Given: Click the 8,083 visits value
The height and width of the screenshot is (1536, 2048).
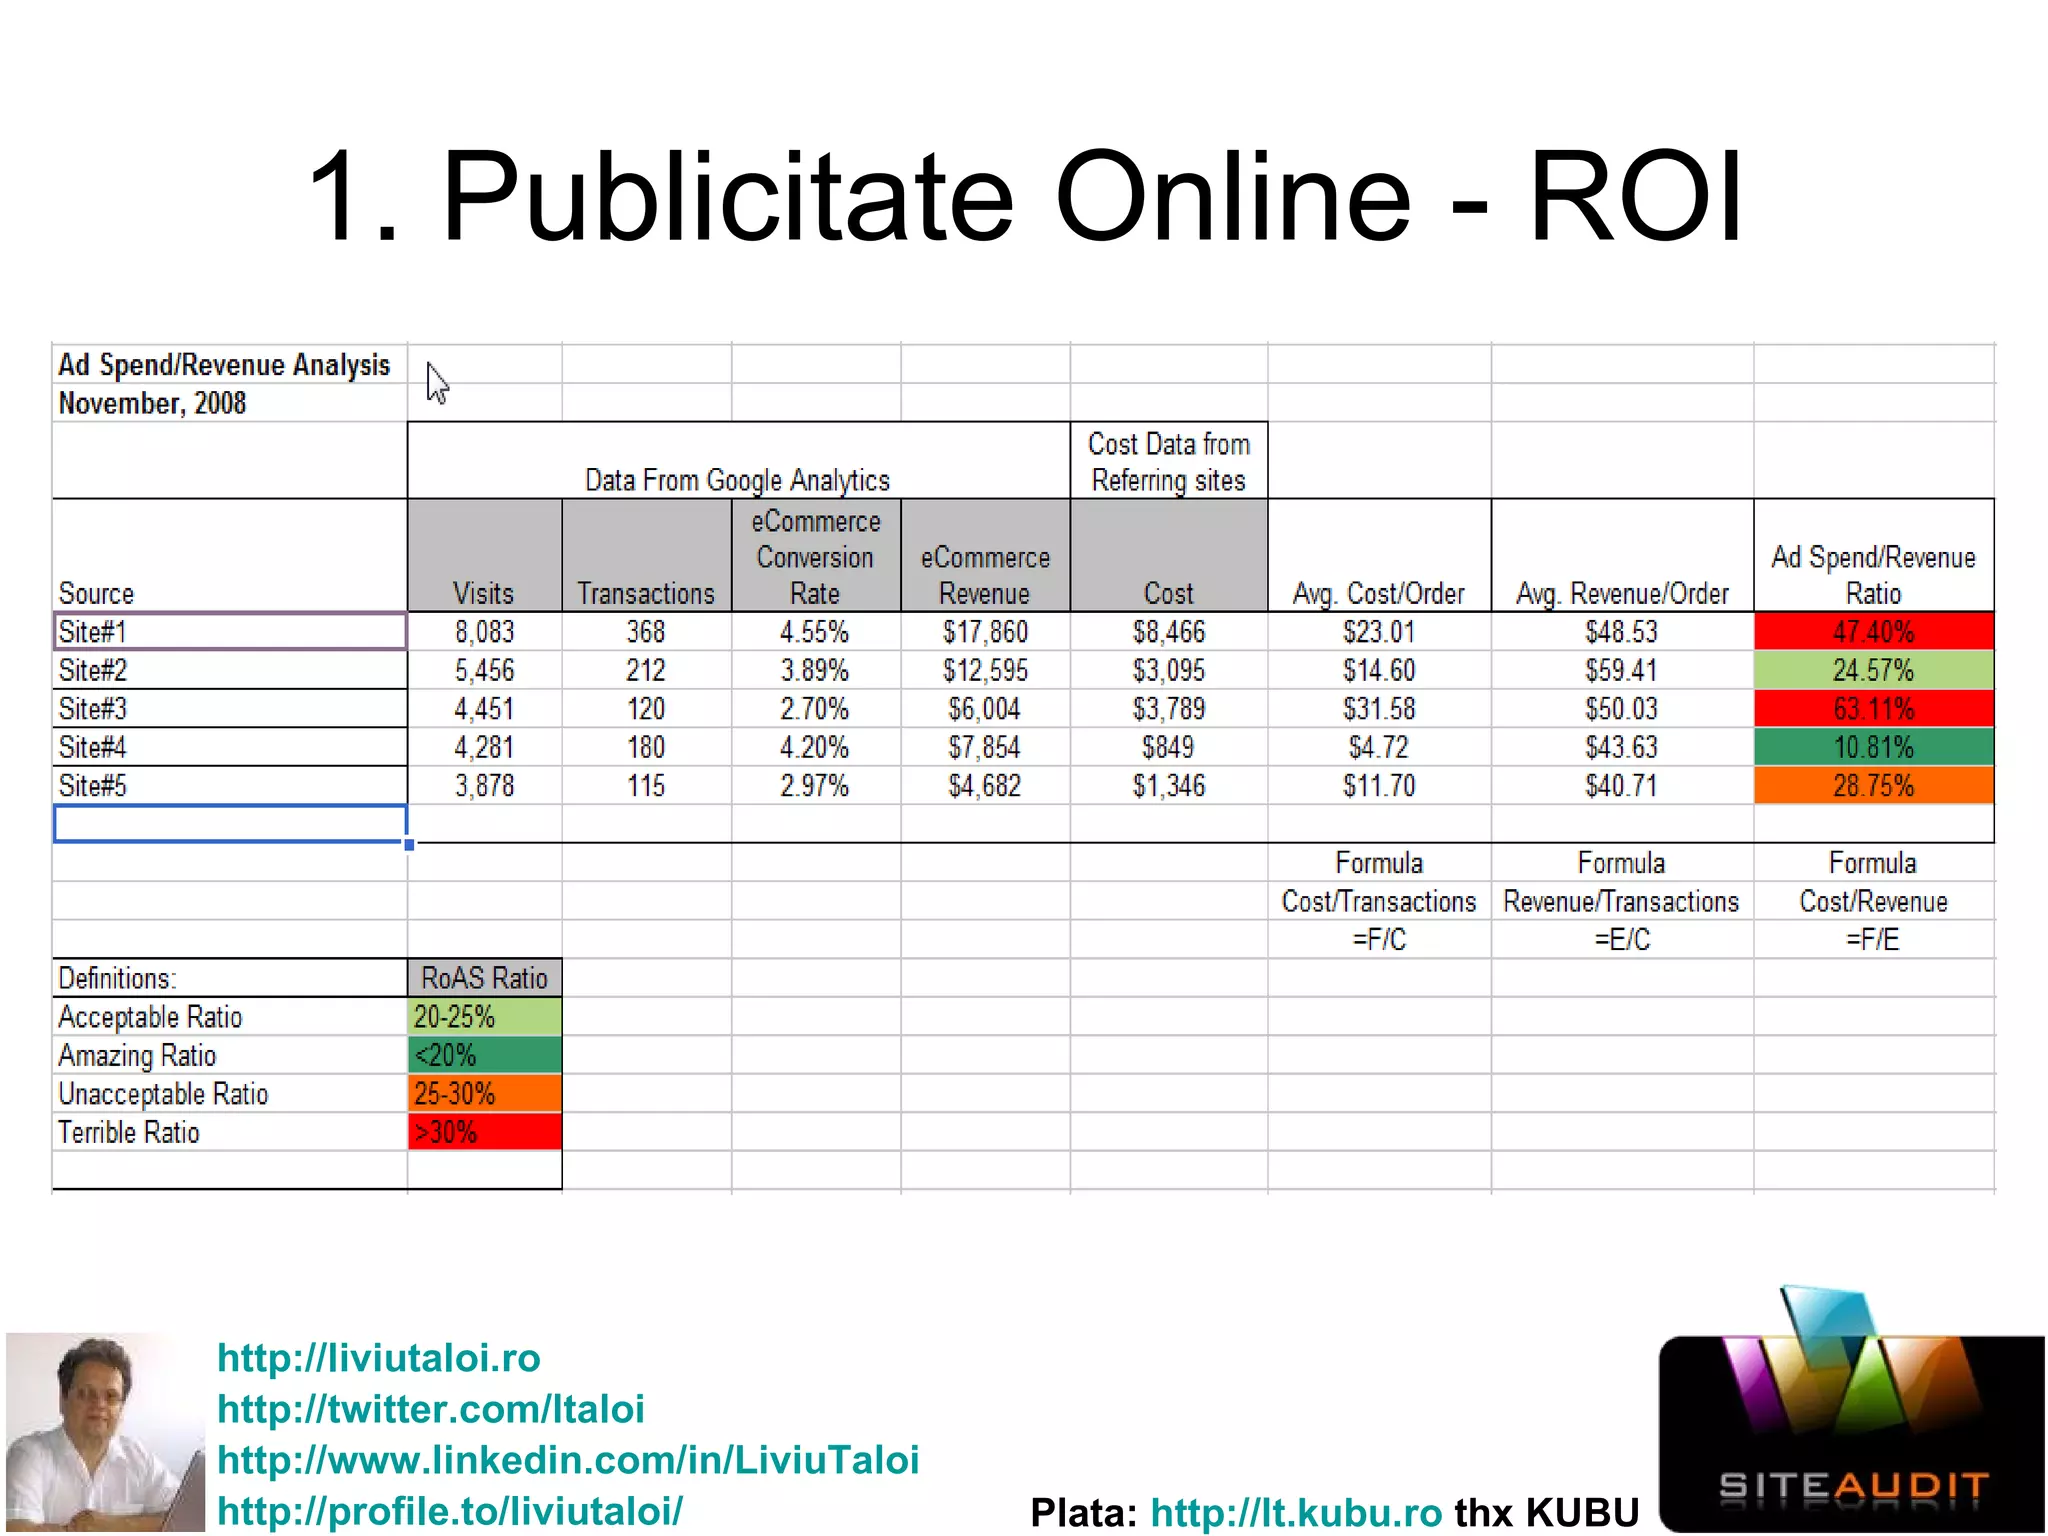Looking at the screenshot, I should coord(484,632).
